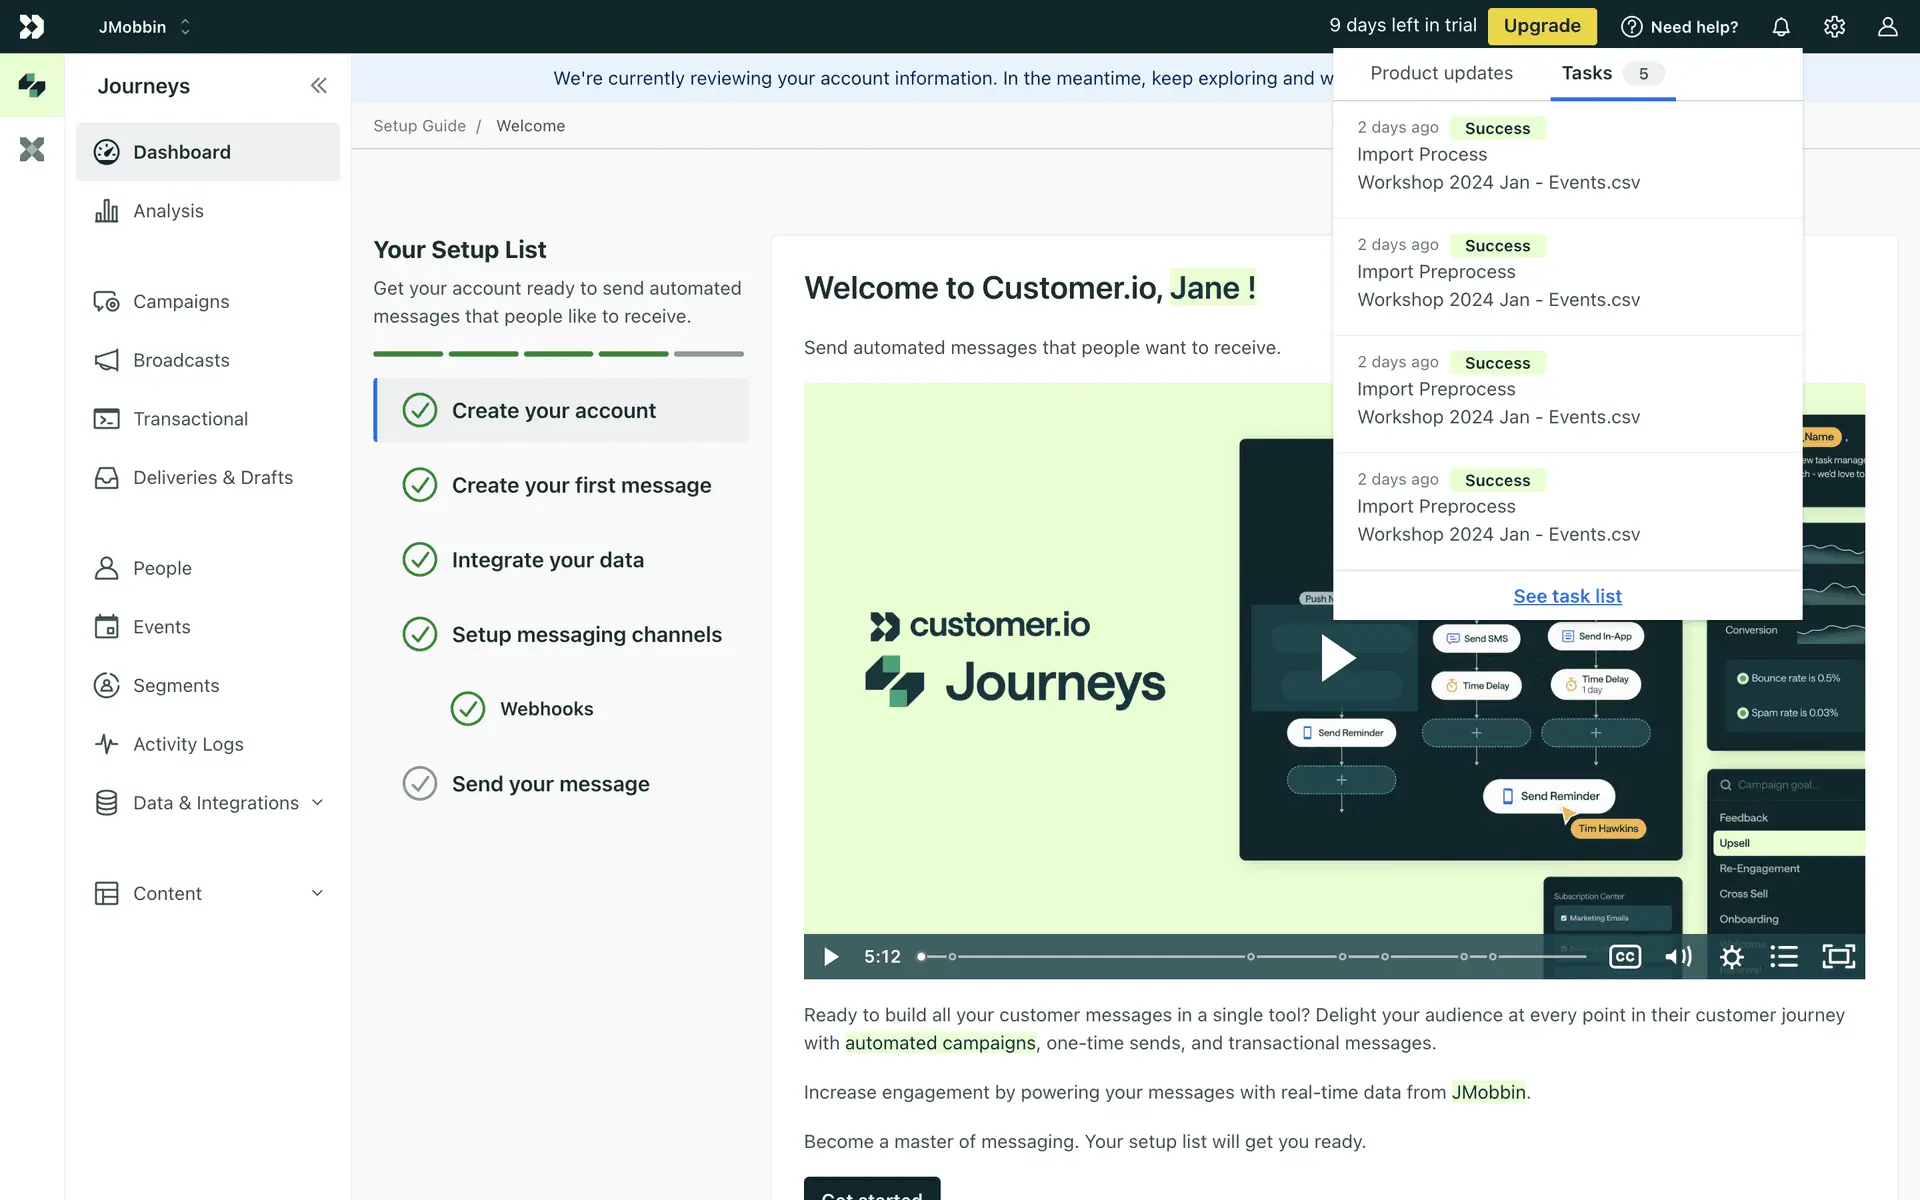This screenshot has height=1200, width=1920.
Task: Click the Webhooks checkmark circle
Action: 468,709
